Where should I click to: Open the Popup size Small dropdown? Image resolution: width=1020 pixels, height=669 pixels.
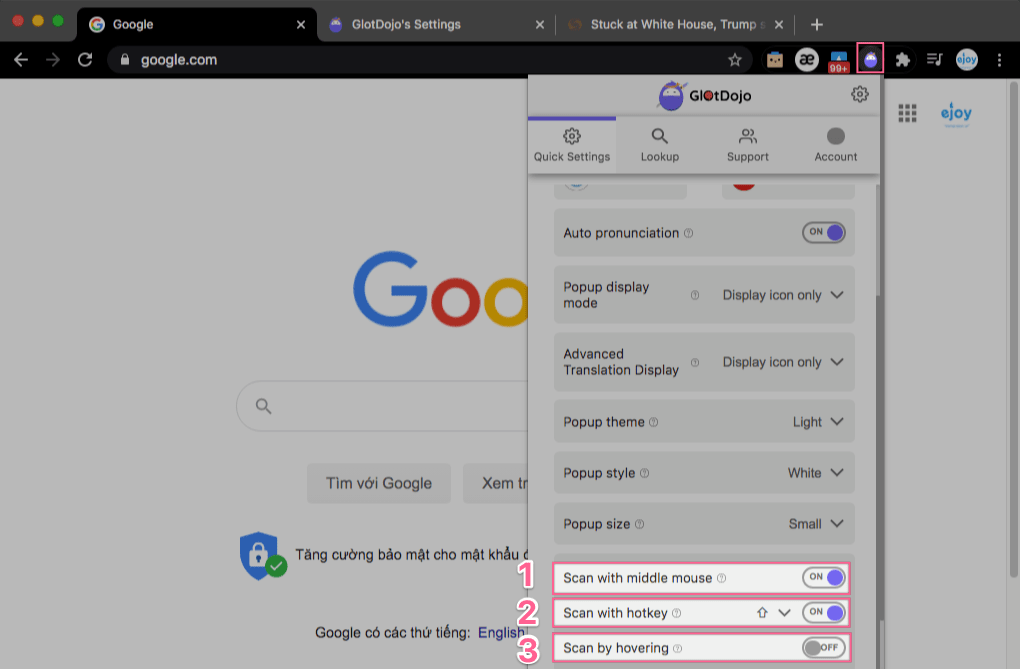tap(816, 523)
